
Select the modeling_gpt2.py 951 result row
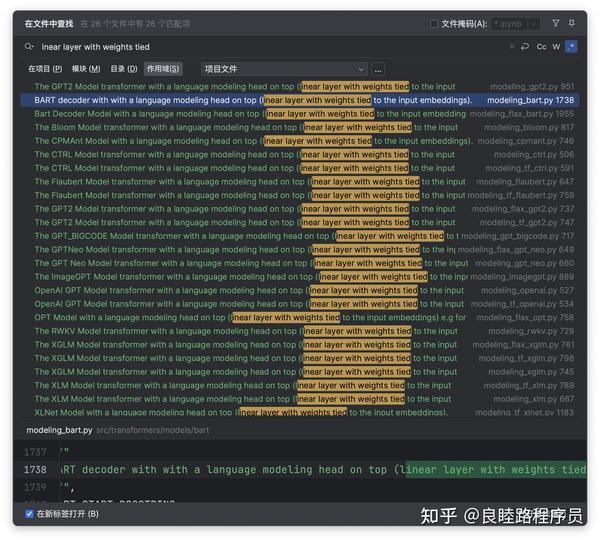click(x=300, y=86)
